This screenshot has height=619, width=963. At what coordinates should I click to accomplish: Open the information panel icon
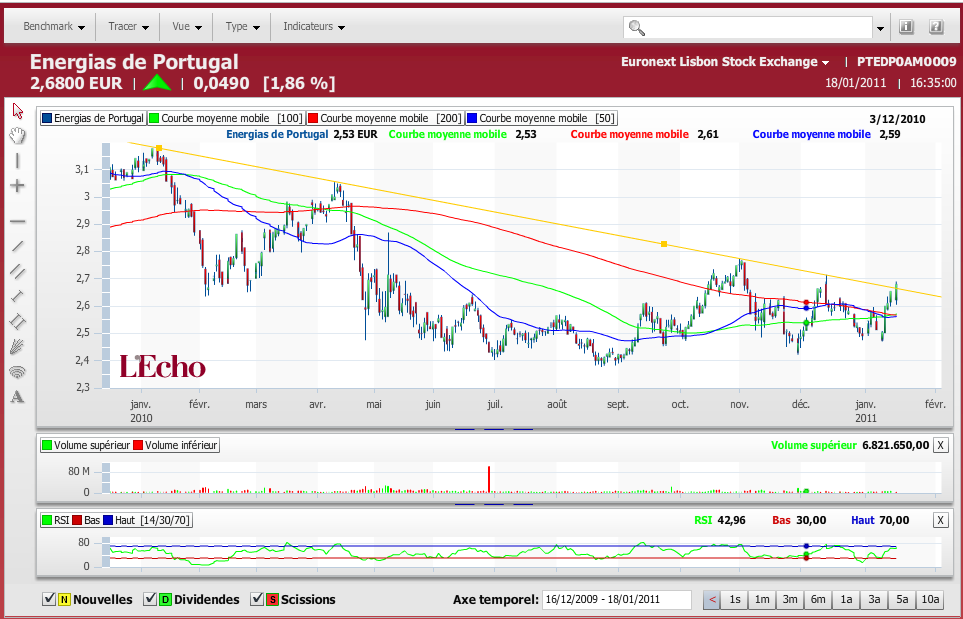point(906,26)
